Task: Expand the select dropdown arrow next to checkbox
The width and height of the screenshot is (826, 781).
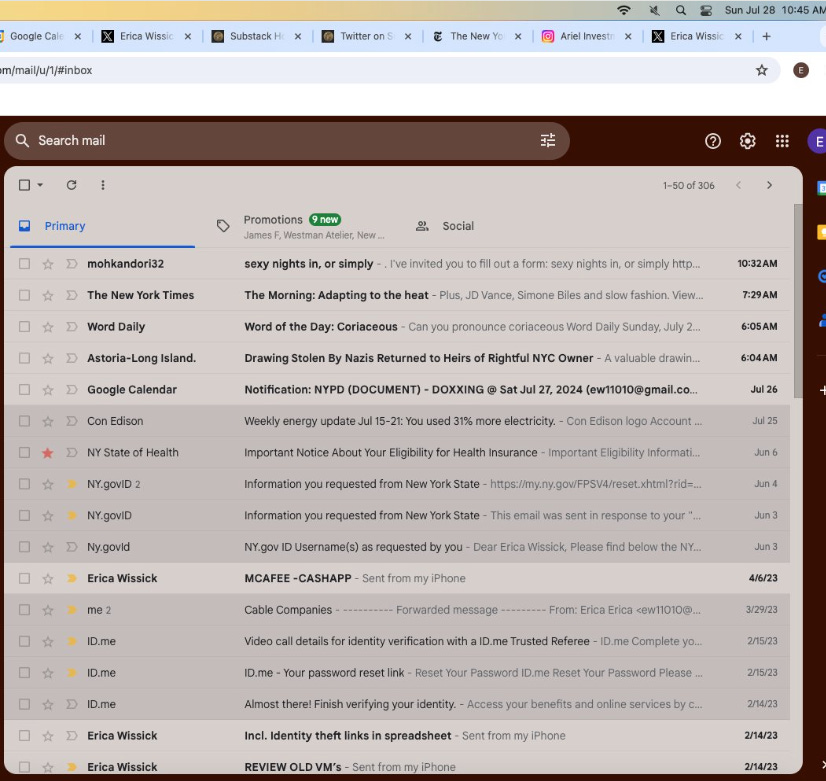Action: 40,185
